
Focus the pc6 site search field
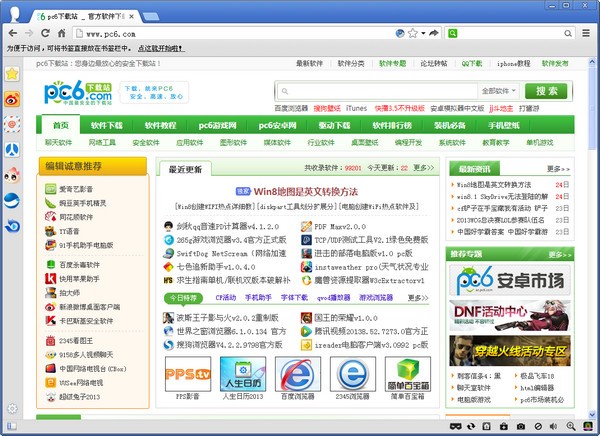point(377,91)
